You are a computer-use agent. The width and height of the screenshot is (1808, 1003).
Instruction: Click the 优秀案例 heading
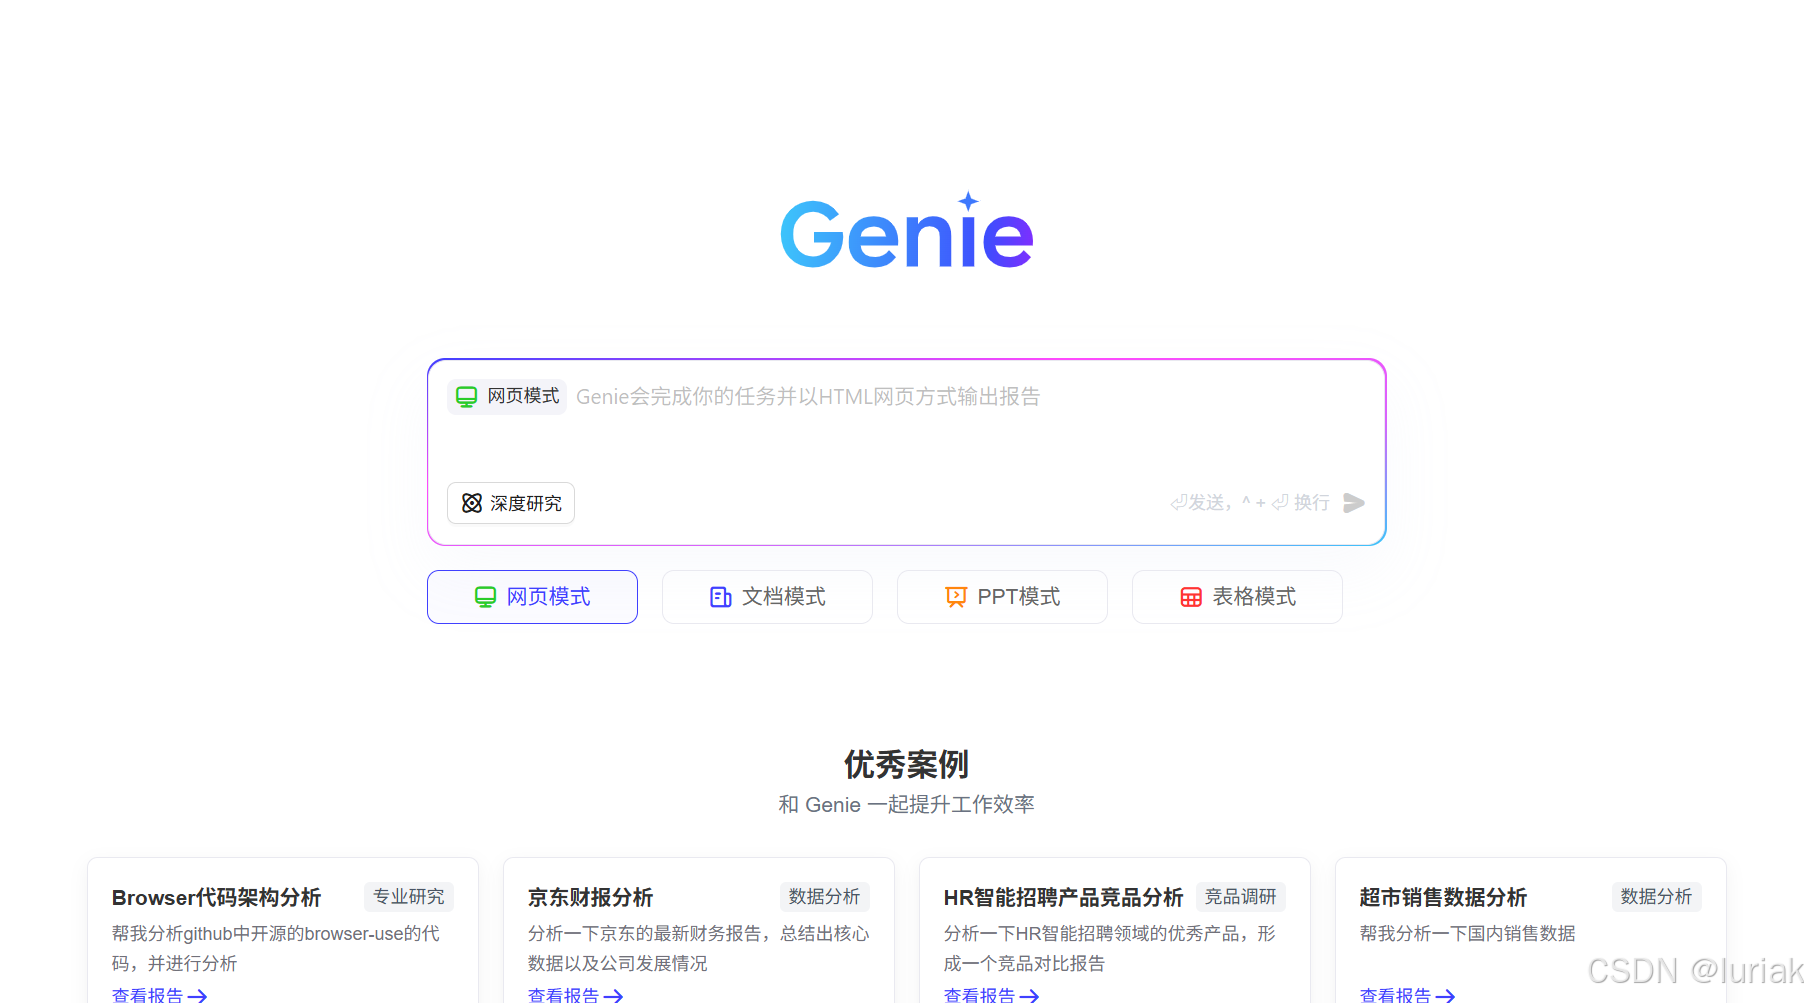click(x=906, y=765)
